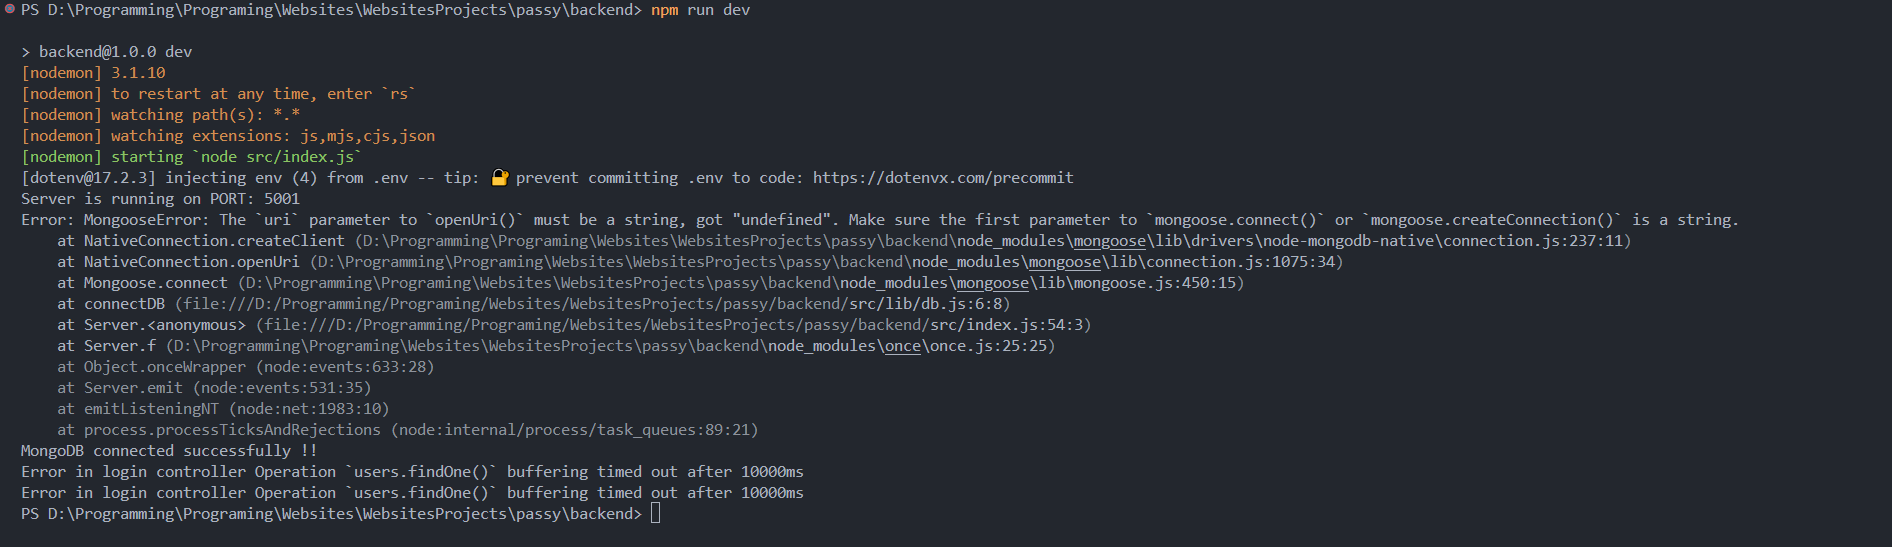Click 'Server is running on PORT: 5001' line
1892x547 pixels.
(x=160, y=199)
